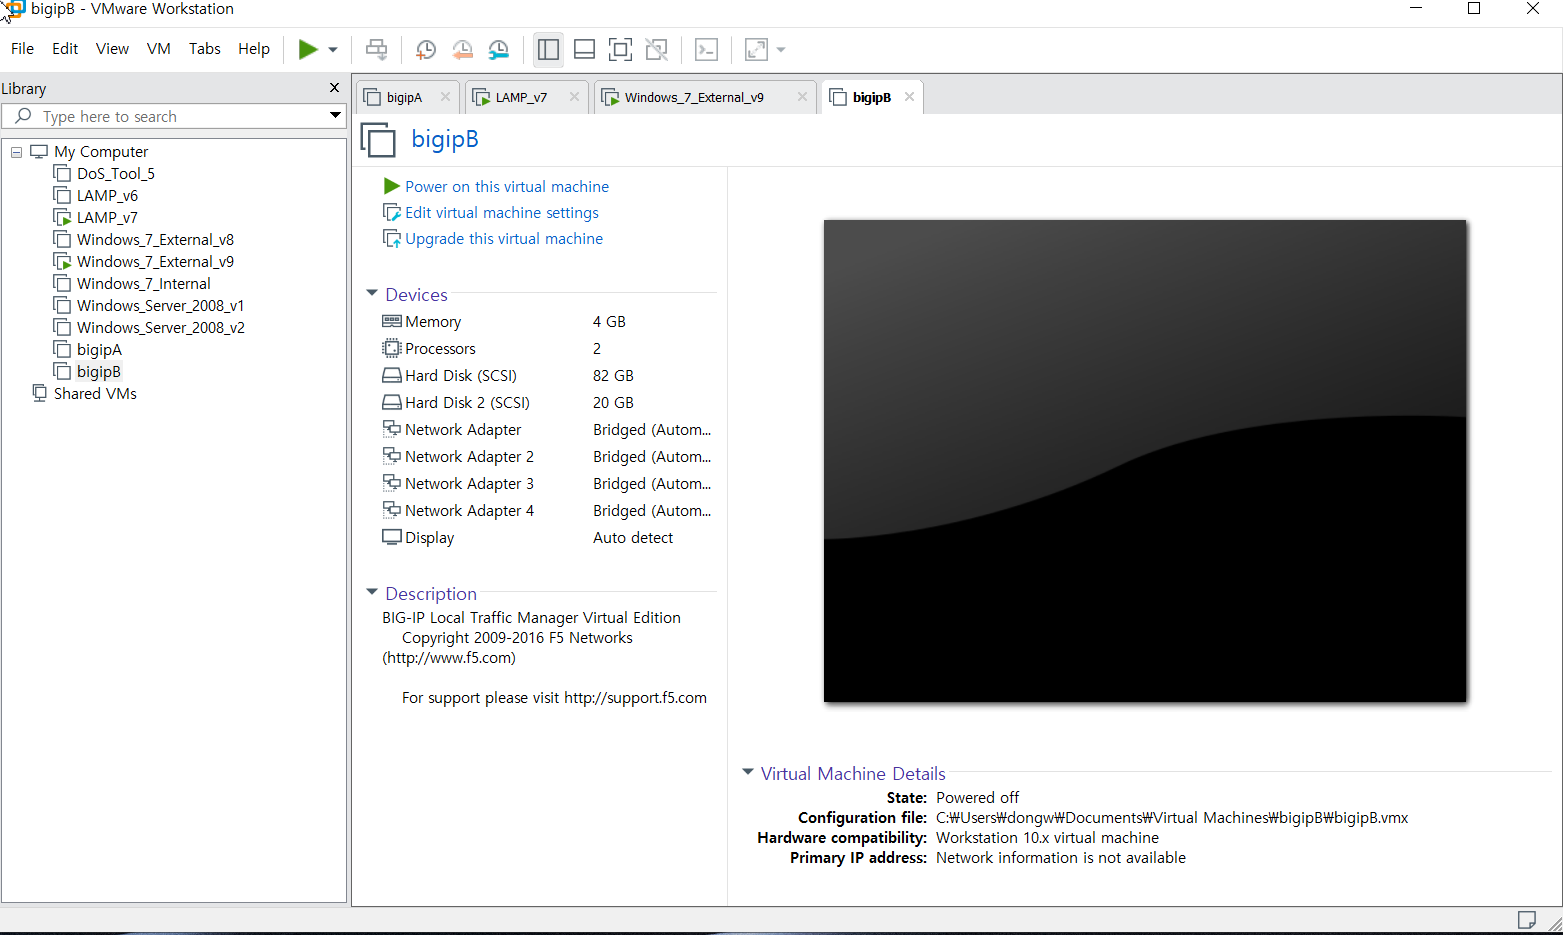Click the status bar message log icon
The height and width of the screenshot is (935, 1563).
1527,919
